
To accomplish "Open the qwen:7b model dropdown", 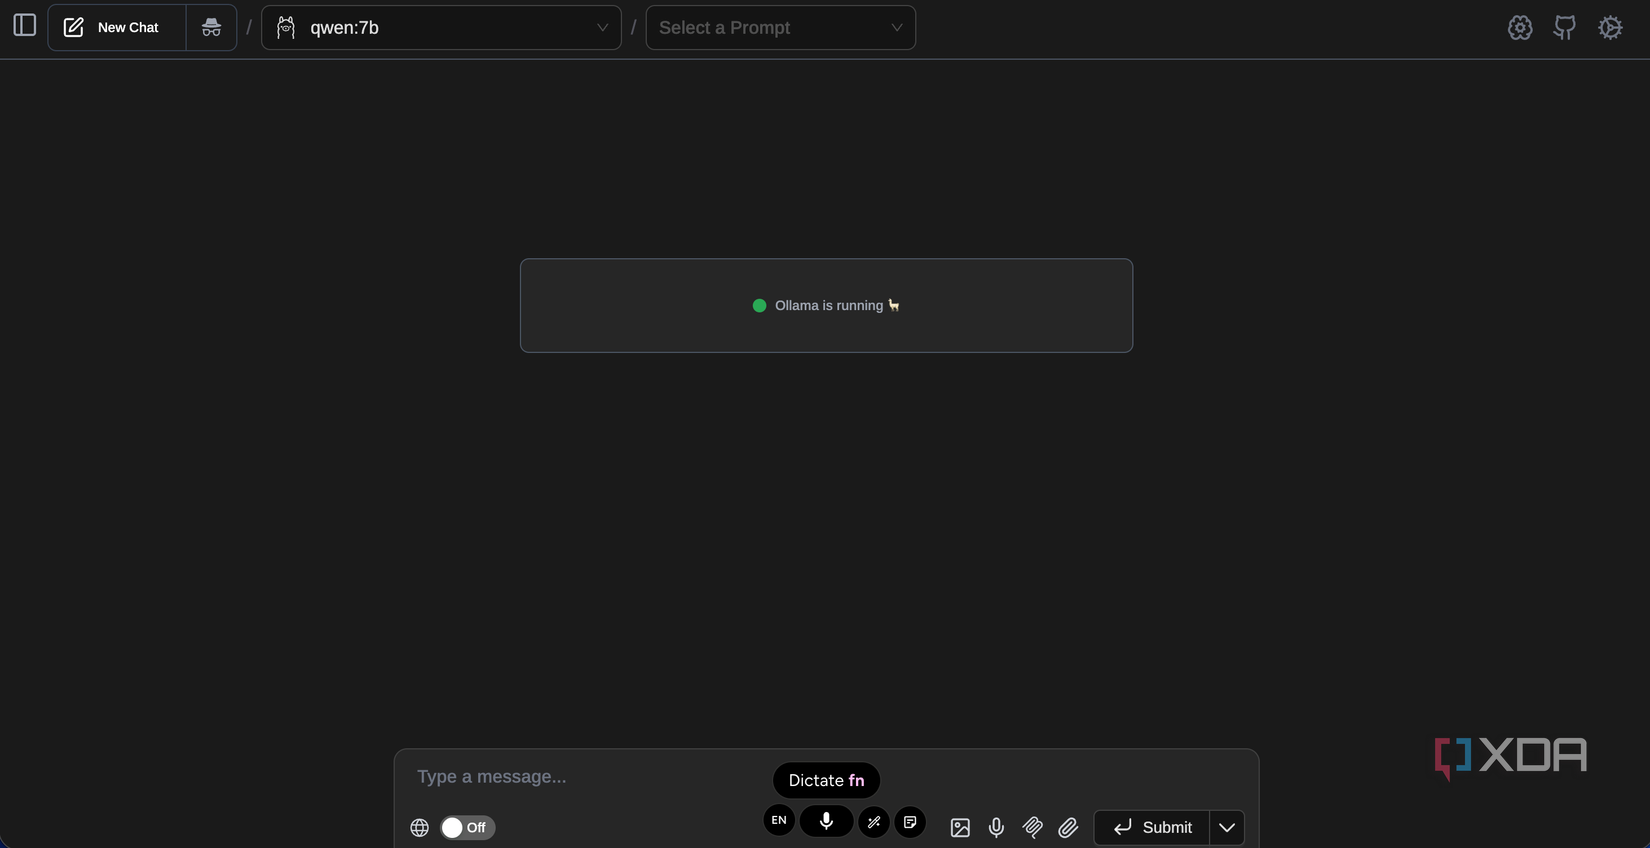I will [441, 28].
